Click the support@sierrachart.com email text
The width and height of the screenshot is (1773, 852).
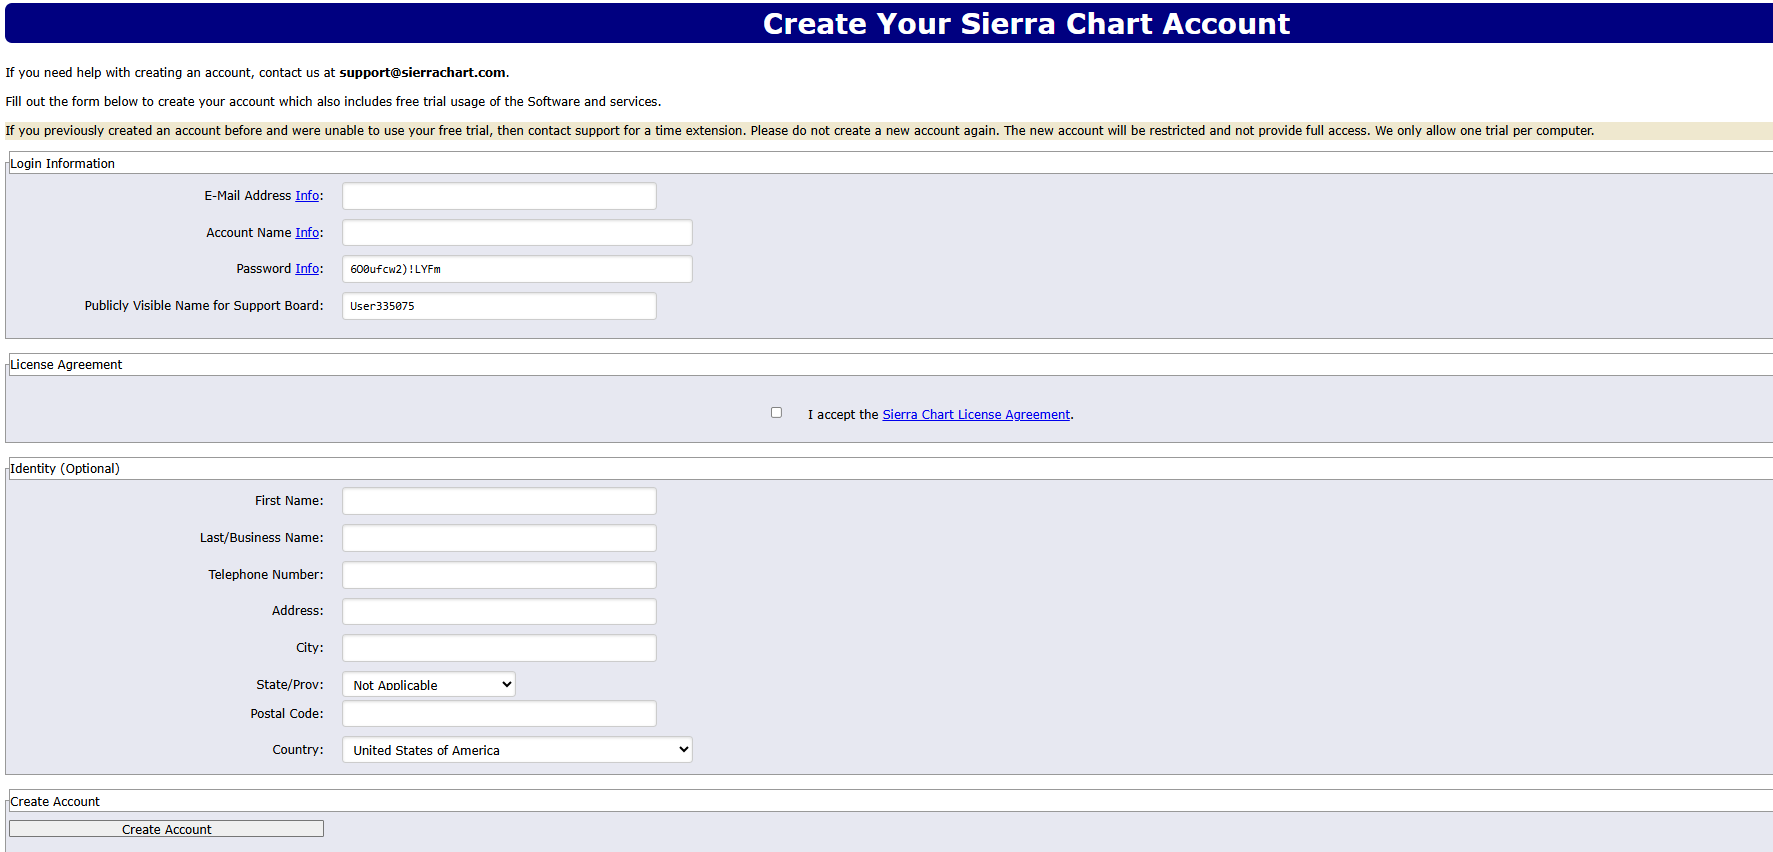422,73
